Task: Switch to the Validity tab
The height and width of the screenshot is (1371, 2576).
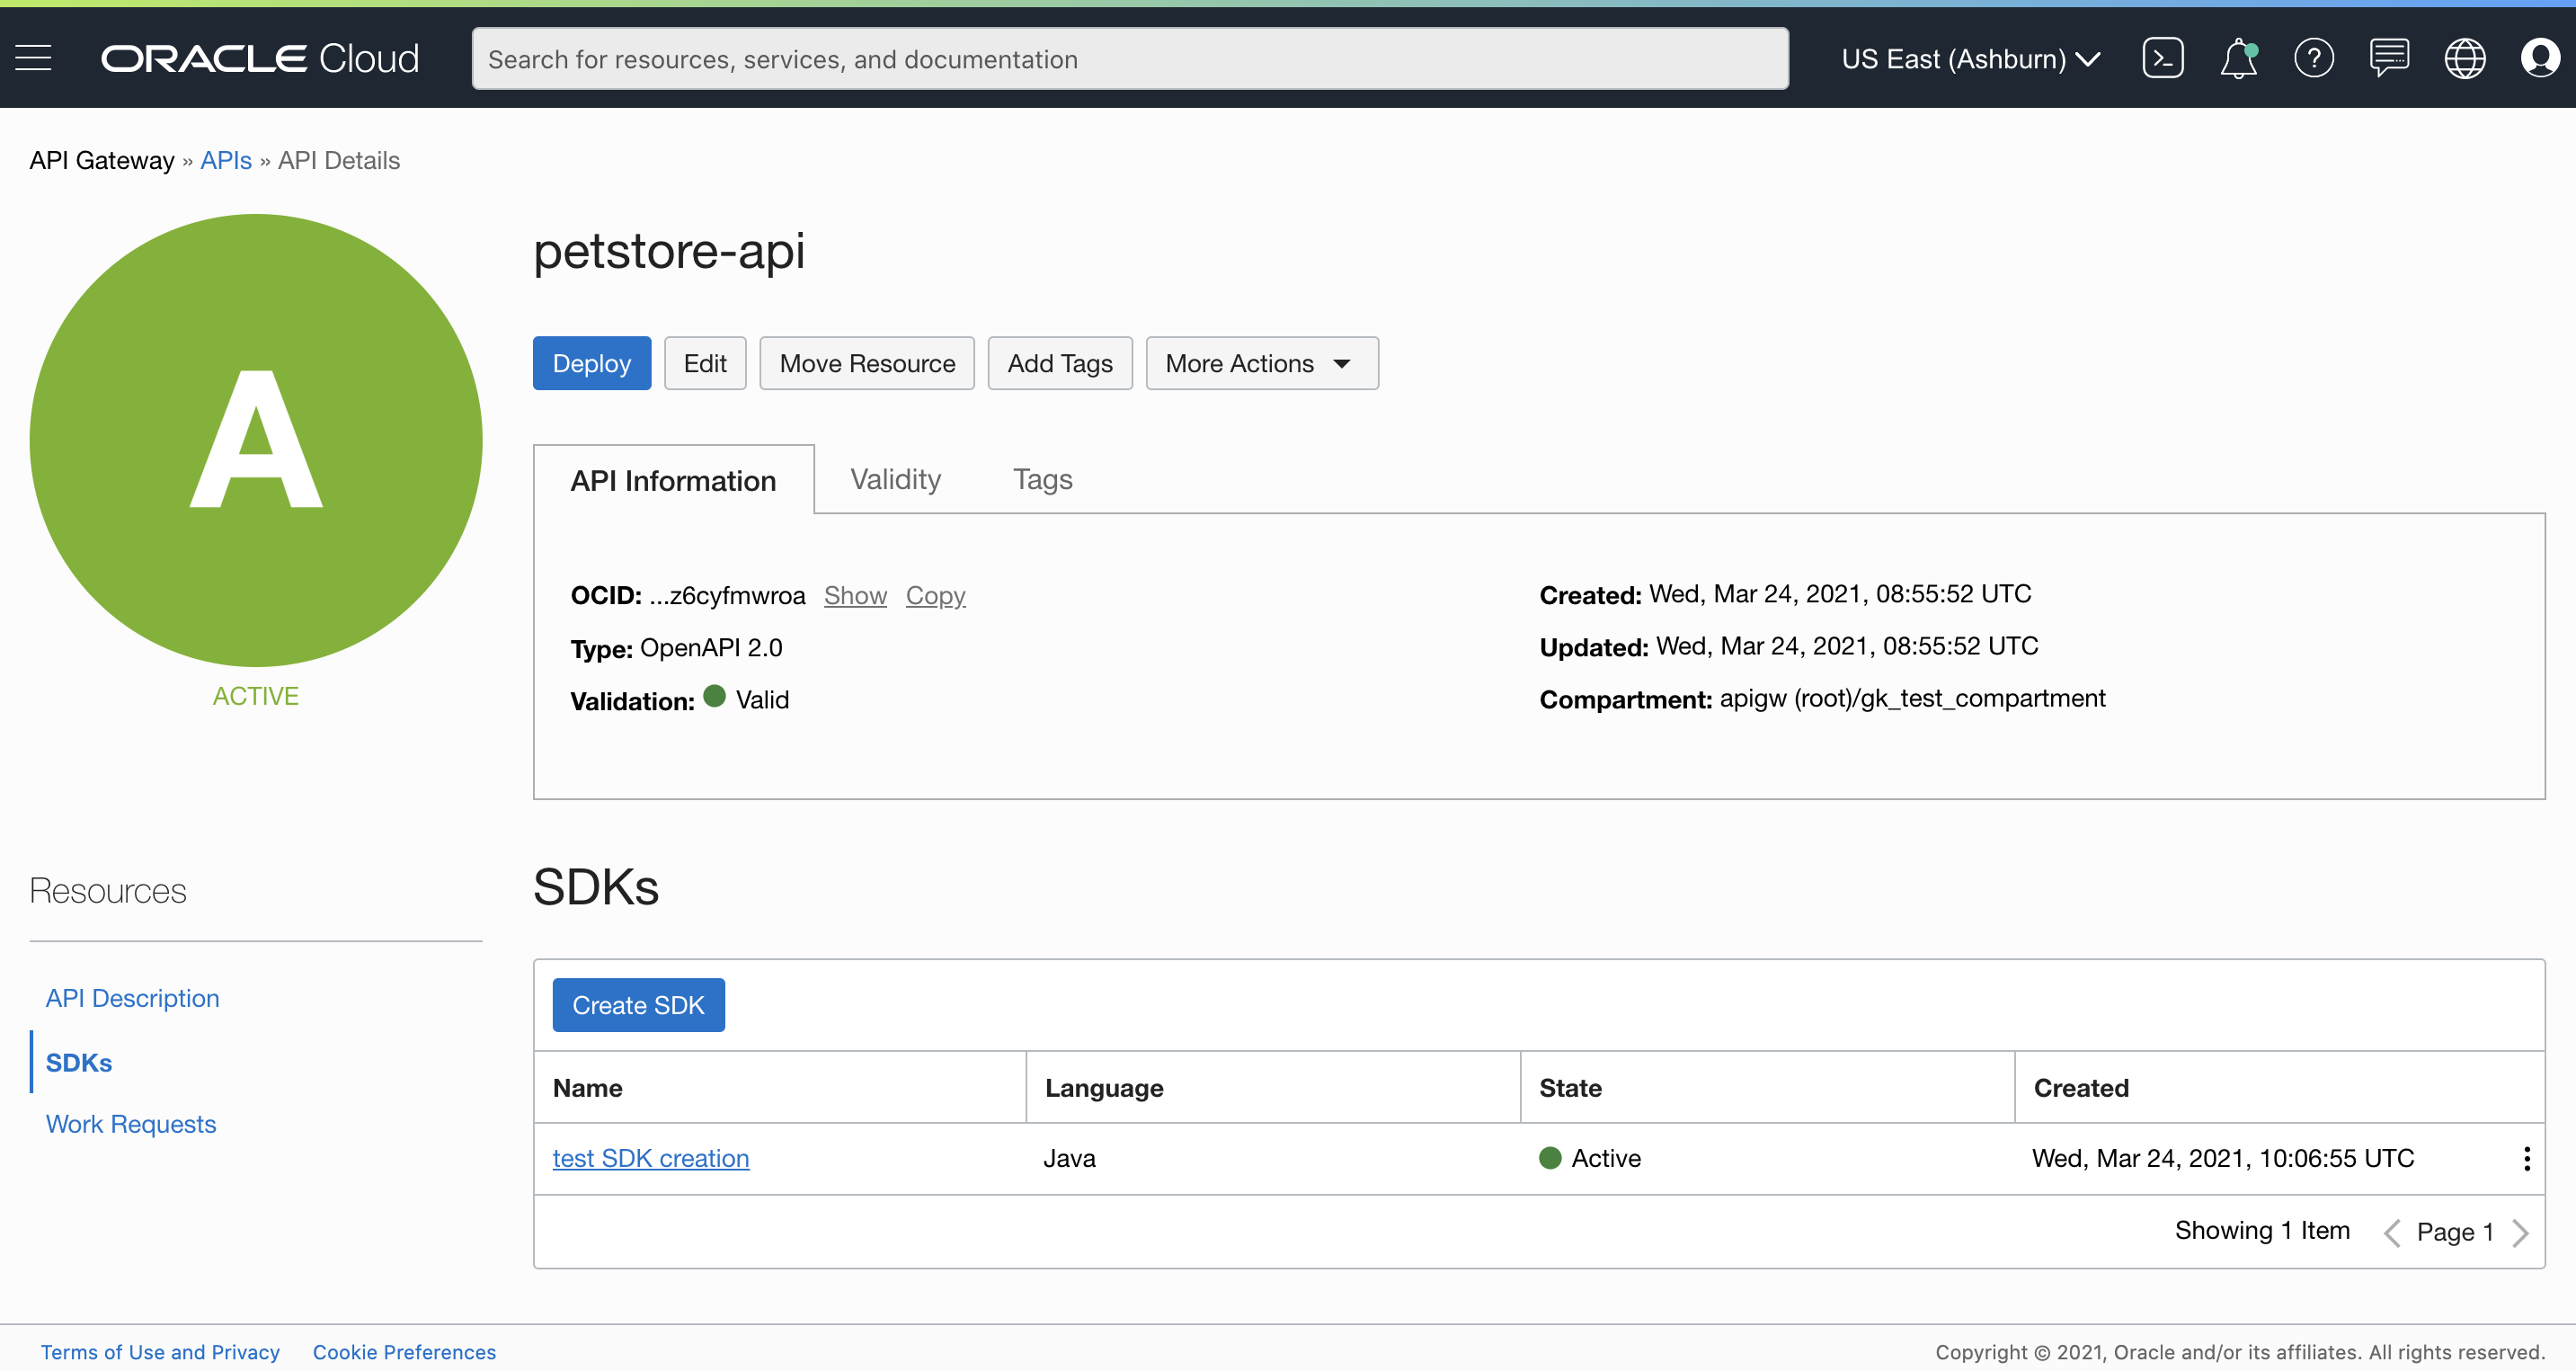Action: 894,478
